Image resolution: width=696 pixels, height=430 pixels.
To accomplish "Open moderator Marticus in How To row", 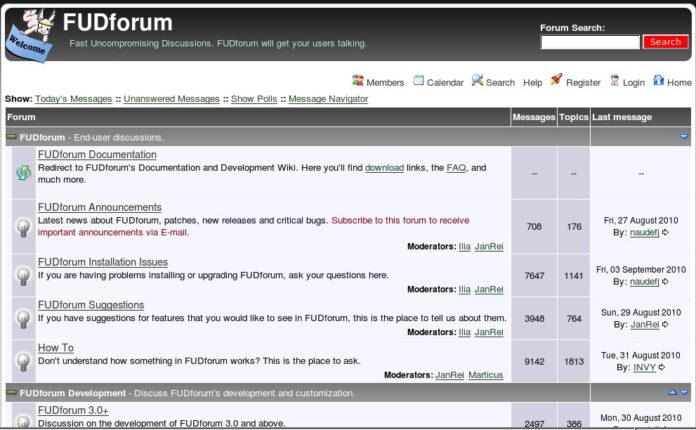I will (486, 375).
